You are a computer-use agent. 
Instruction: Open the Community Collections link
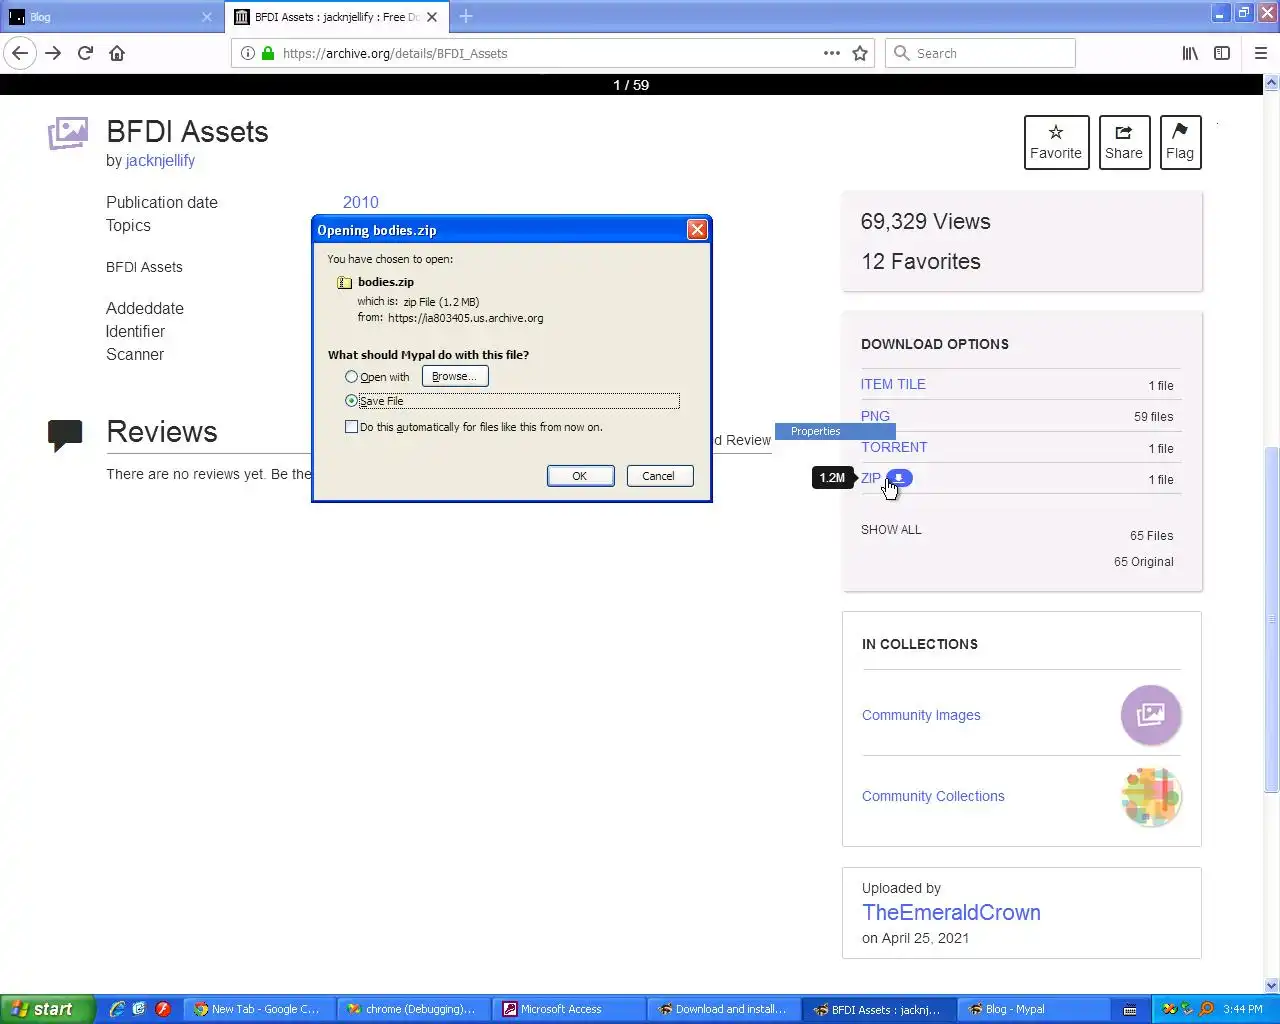pos(933,796)
